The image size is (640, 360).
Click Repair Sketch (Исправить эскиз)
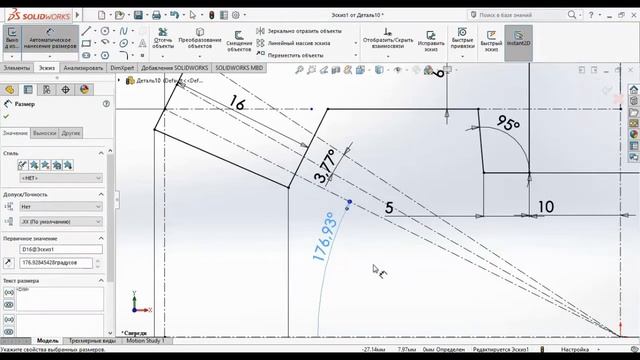(431, 41)
